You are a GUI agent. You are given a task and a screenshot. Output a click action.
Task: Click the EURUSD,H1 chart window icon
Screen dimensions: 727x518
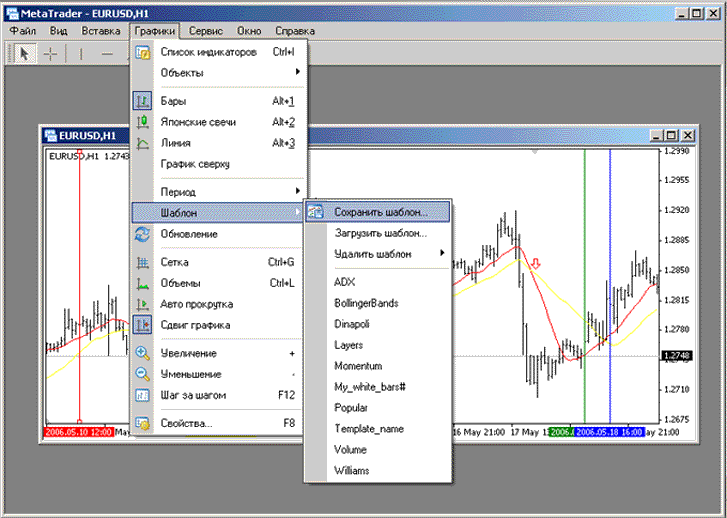(x=50, y=135)
